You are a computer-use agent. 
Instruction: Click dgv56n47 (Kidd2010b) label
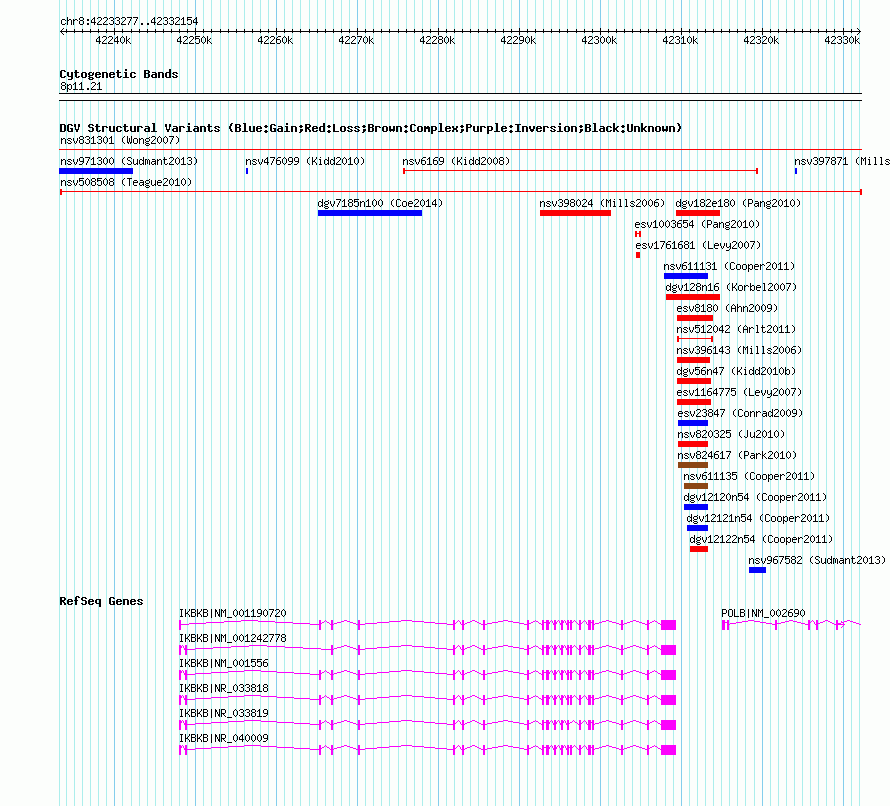click(736, 371)
